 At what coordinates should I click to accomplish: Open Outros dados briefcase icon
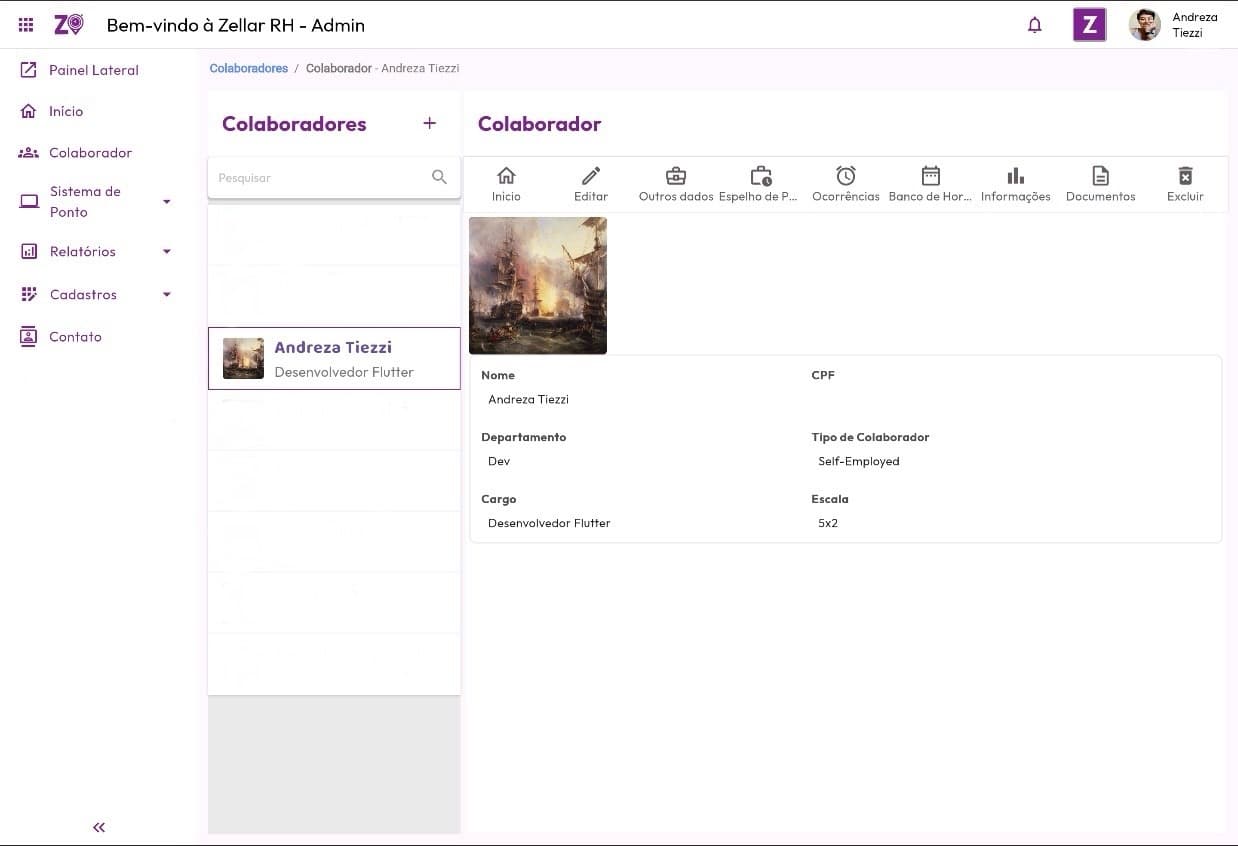point(676,177)
